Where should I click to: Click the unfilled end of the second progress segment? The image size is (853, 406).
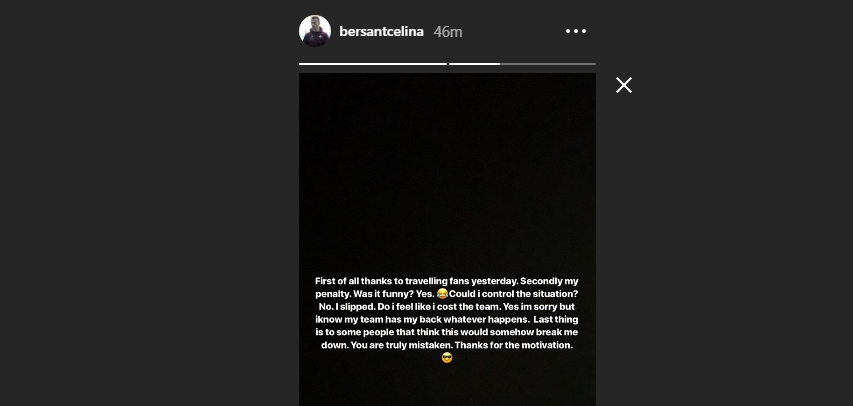point(548,64)
